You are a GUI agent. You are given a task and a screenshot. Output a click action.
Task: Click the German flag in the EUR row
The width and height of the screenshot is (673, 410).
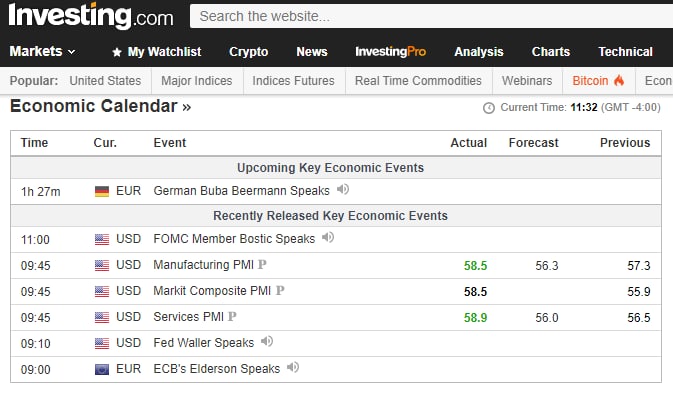tap(102, 191)
